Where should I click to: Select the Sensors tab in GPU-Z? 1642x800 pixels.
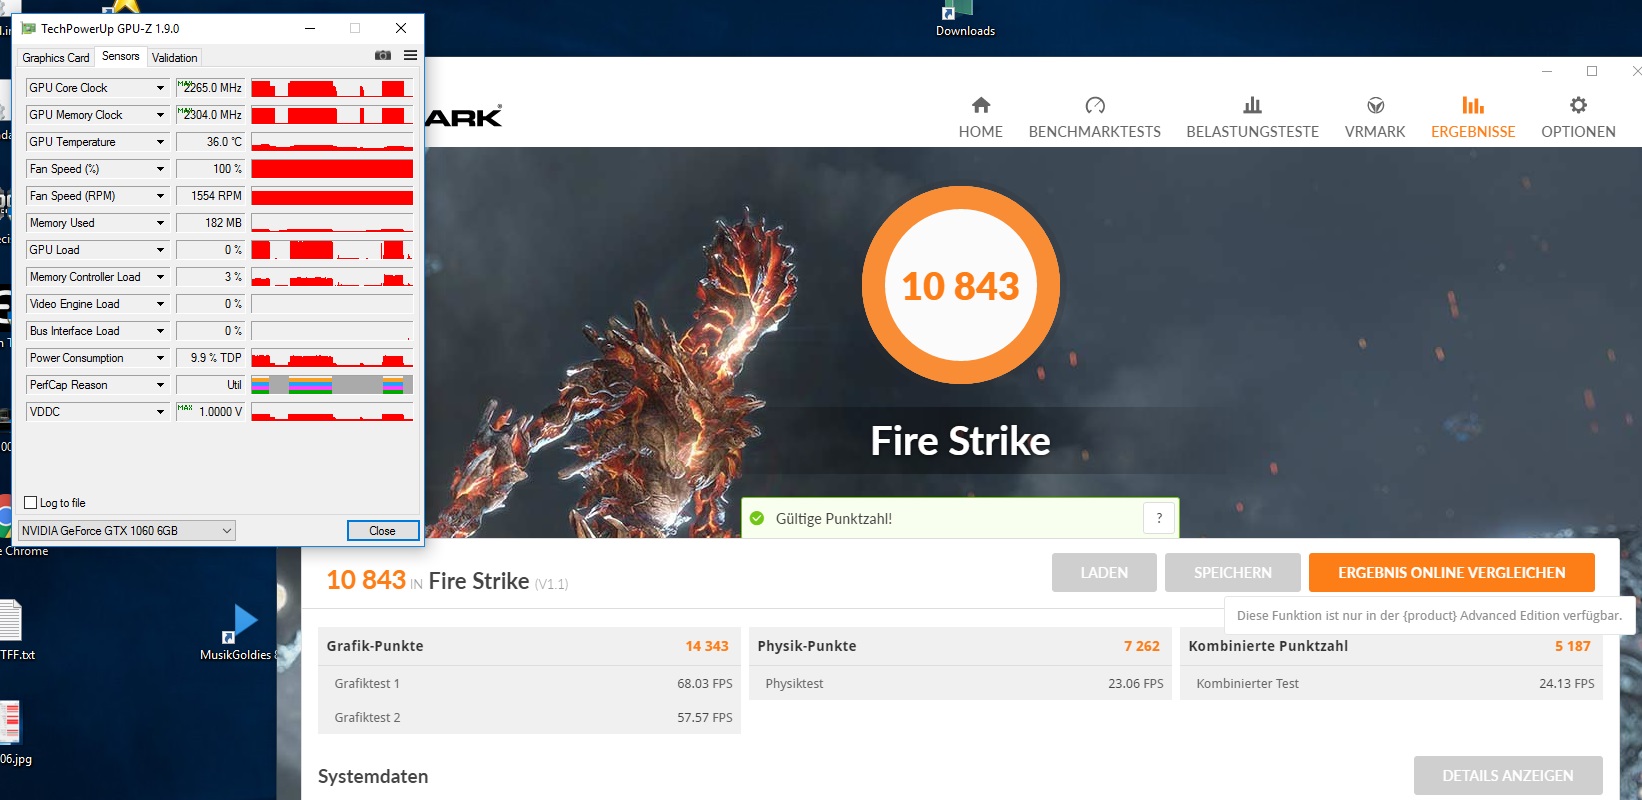click(121, 56)
